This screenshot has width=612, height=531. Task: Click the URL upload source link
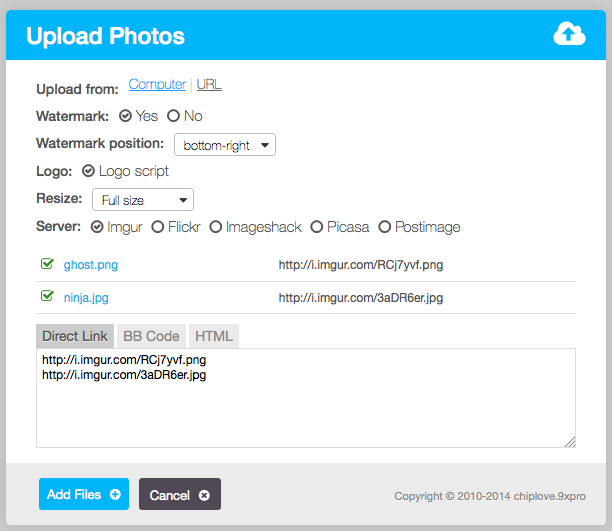(x=209, y=84)
